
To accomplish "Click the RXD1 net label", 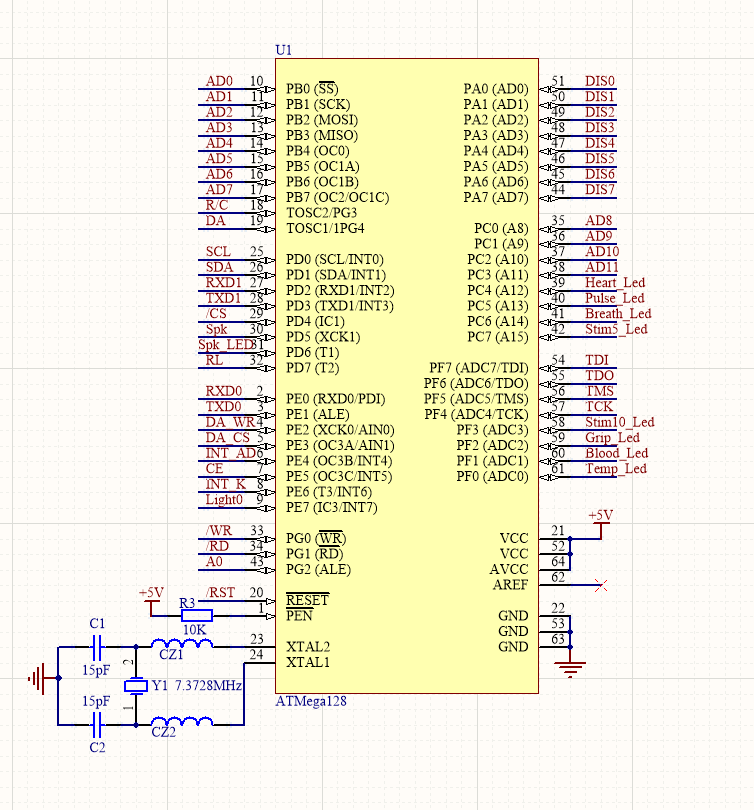I will (x=223, y=283).
